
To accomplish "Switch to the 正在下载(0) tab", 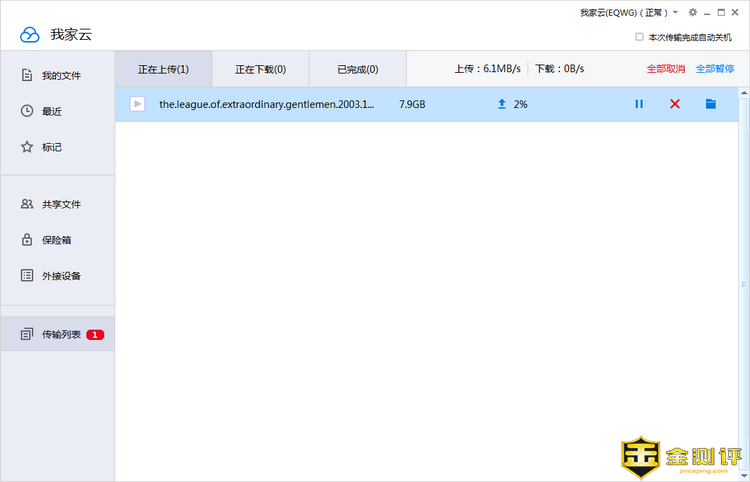I will tap(260, 69).
